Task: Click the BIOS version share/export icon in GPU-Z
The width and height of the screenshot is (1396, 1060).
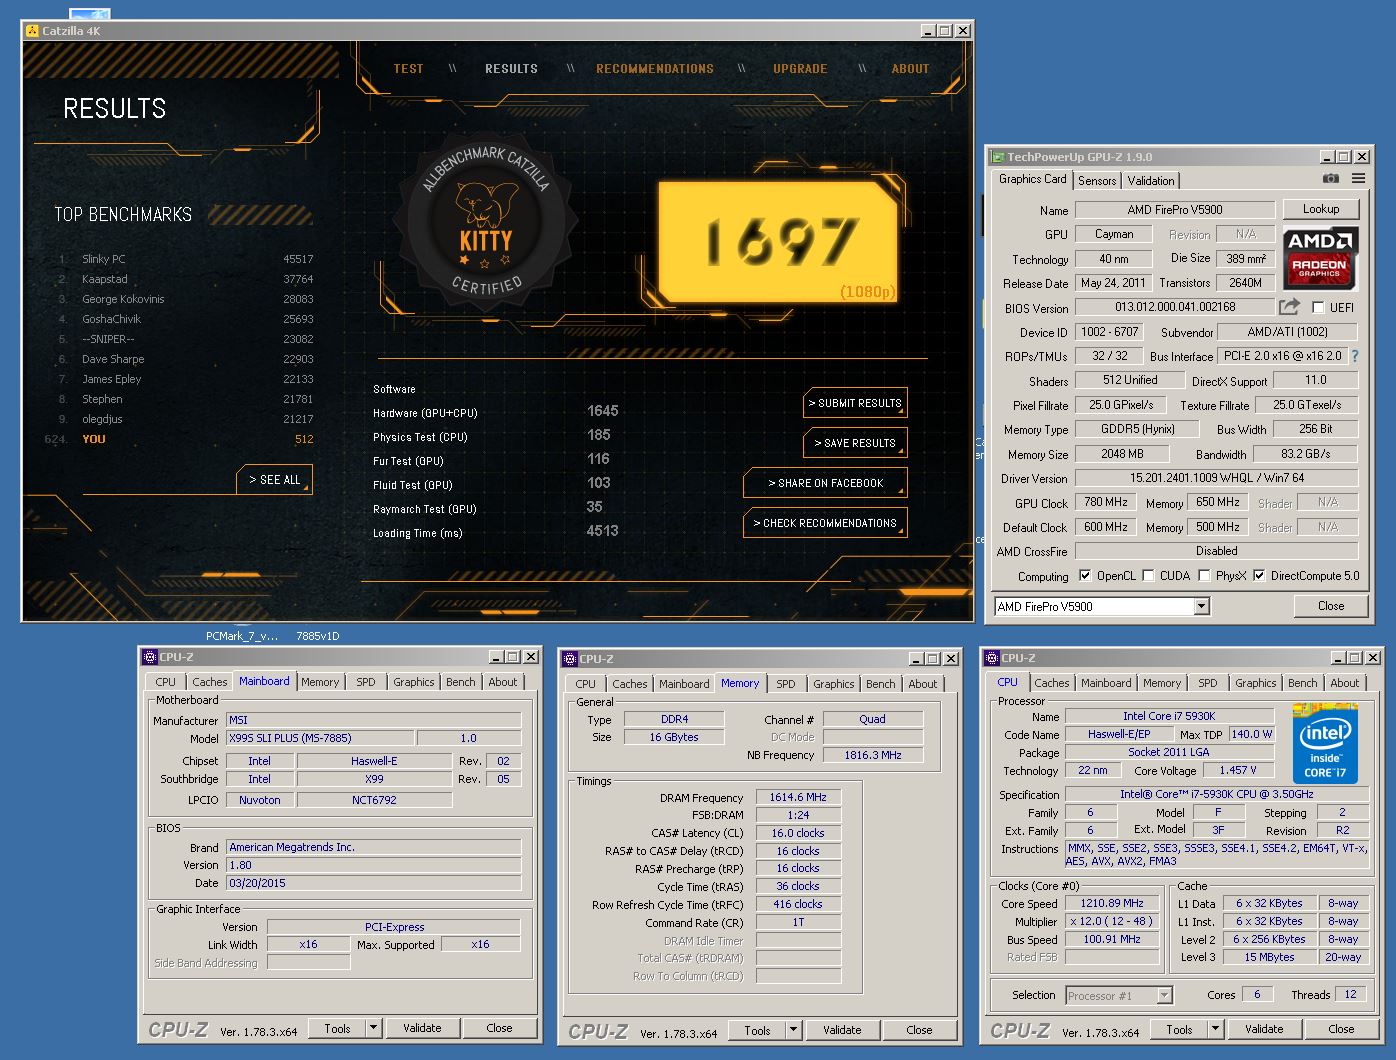Action: pos(1290,307)
